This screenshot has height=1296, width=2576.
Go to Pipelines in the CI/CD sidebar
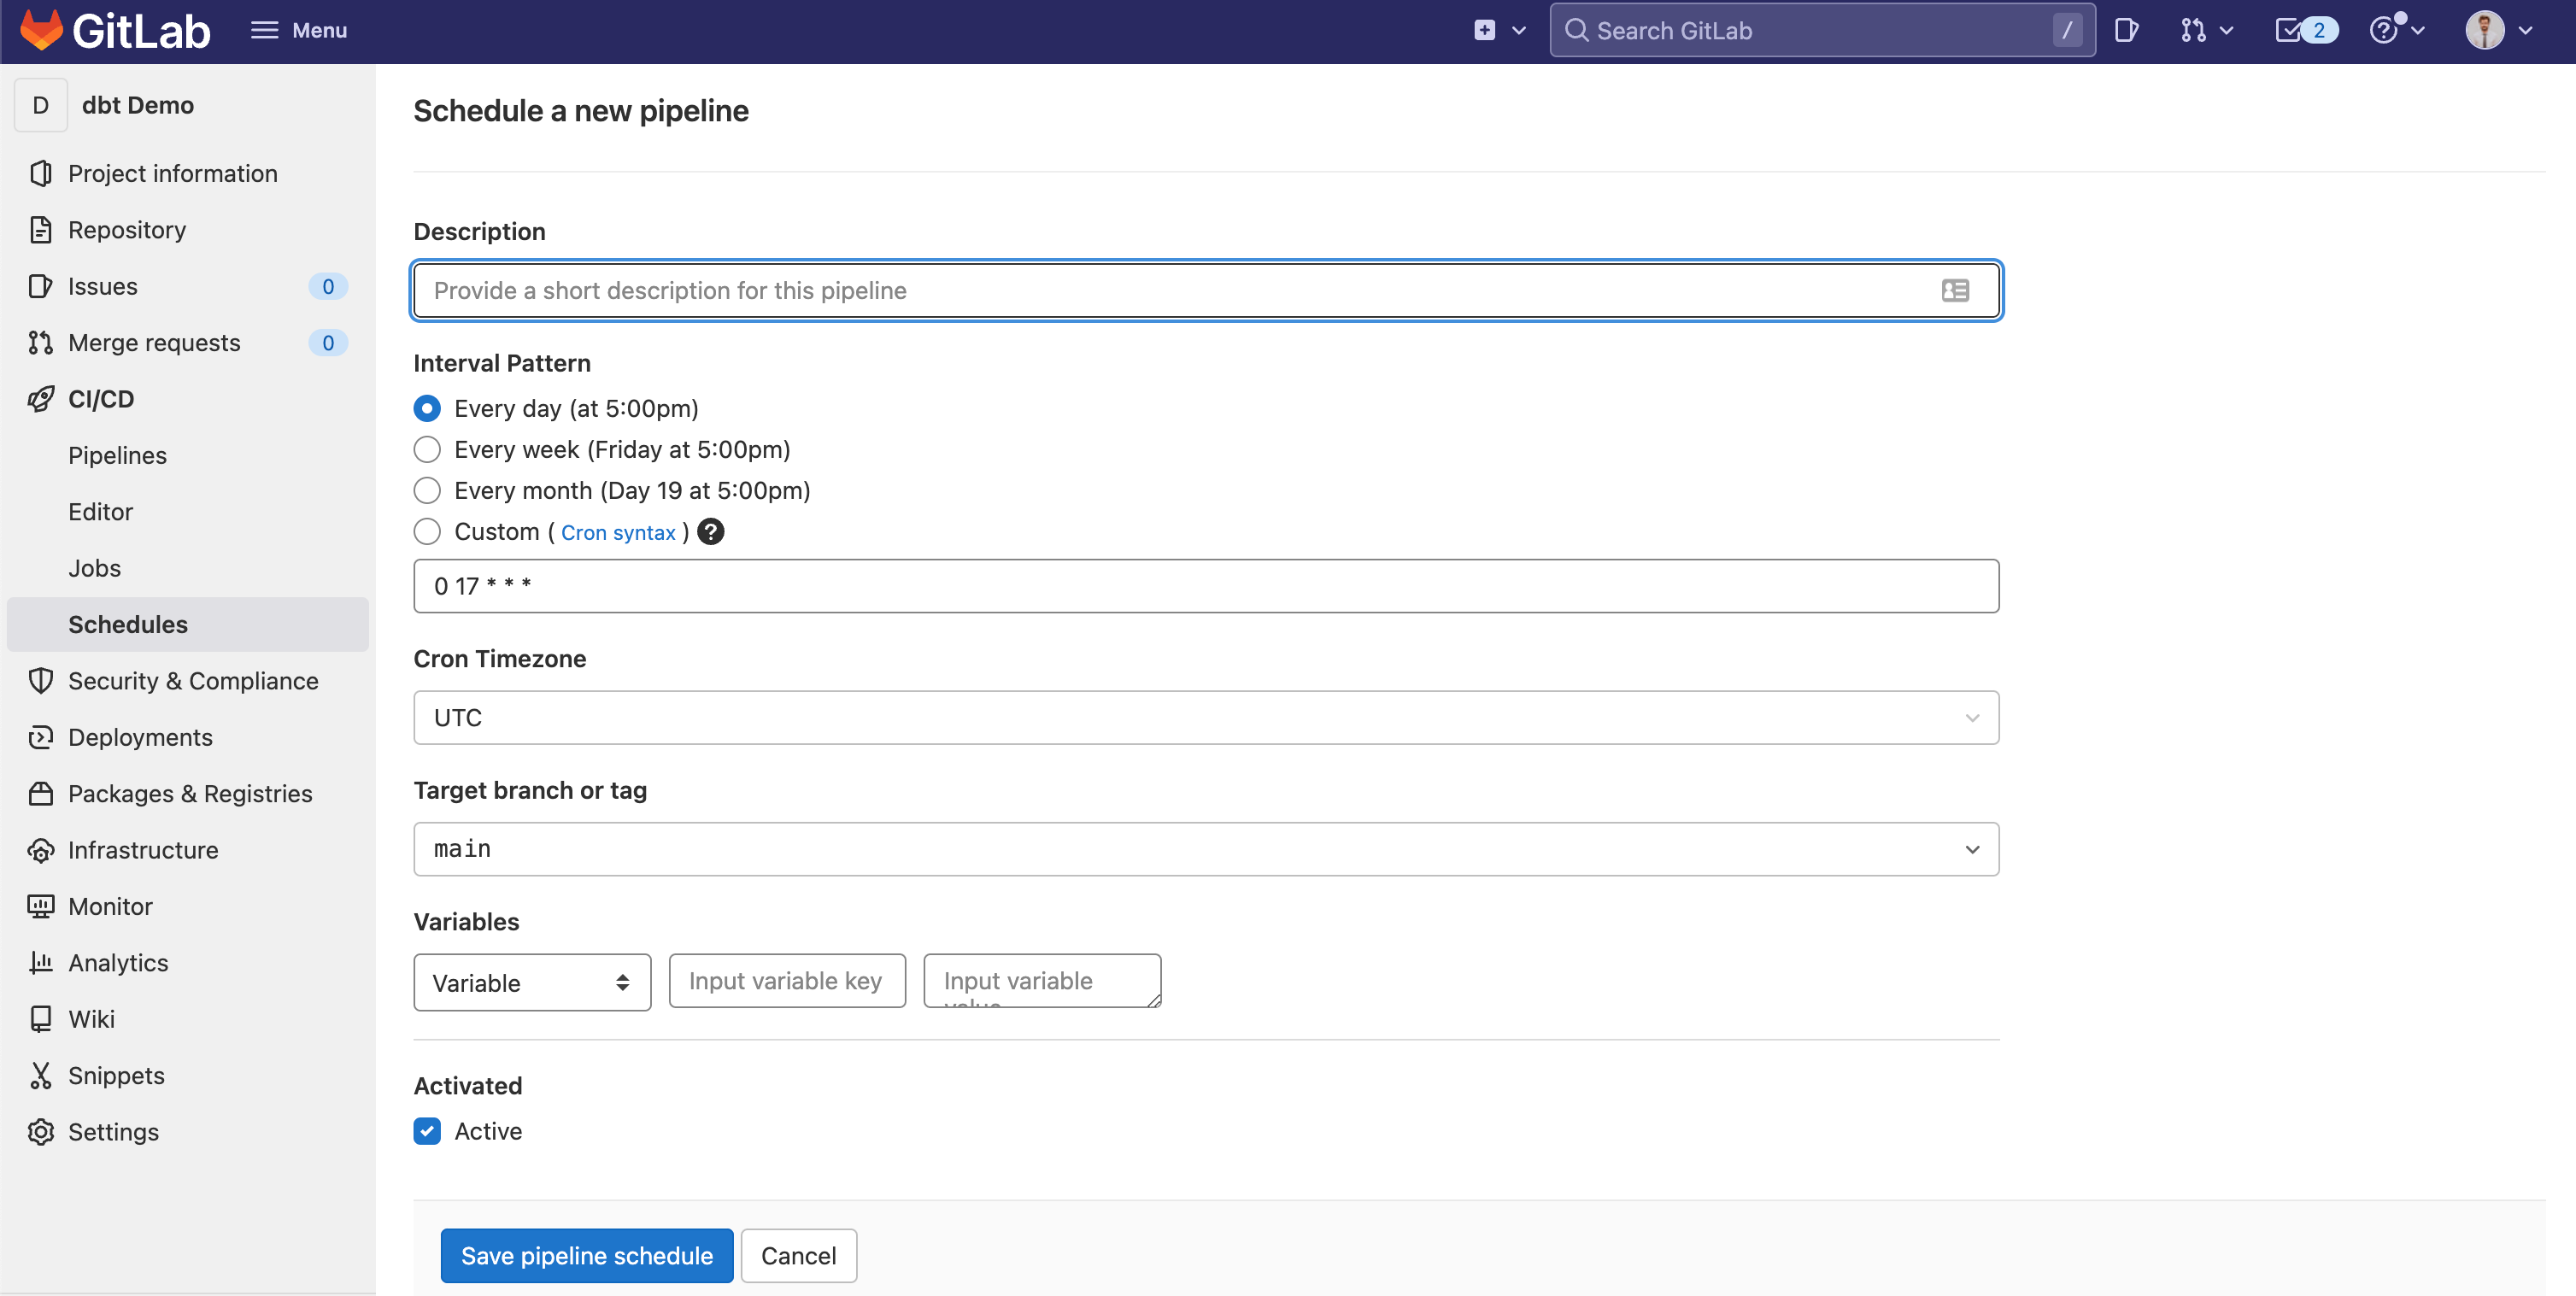[117, 456]
